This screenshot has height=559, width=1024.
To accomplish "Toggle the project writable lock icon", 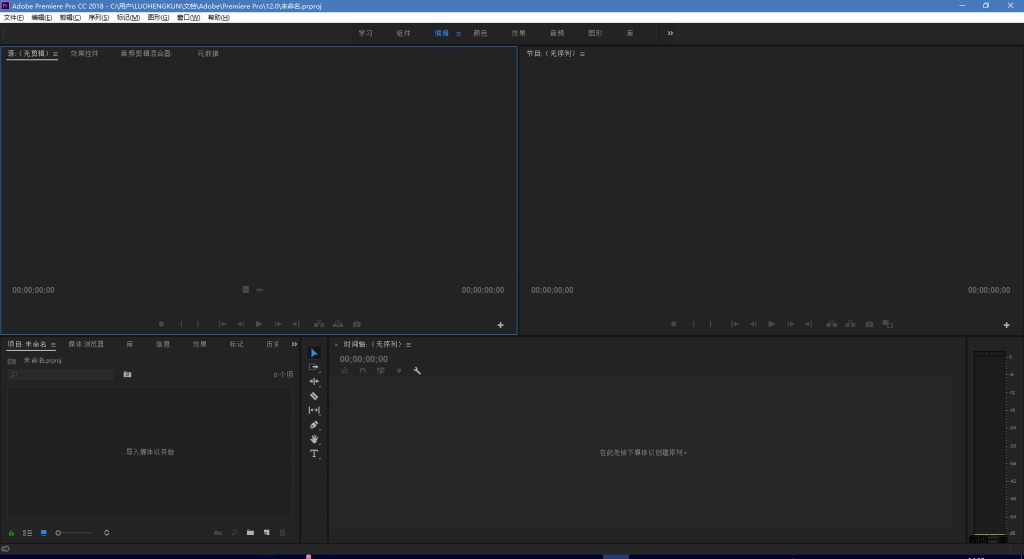I will (x=11, y=533).
